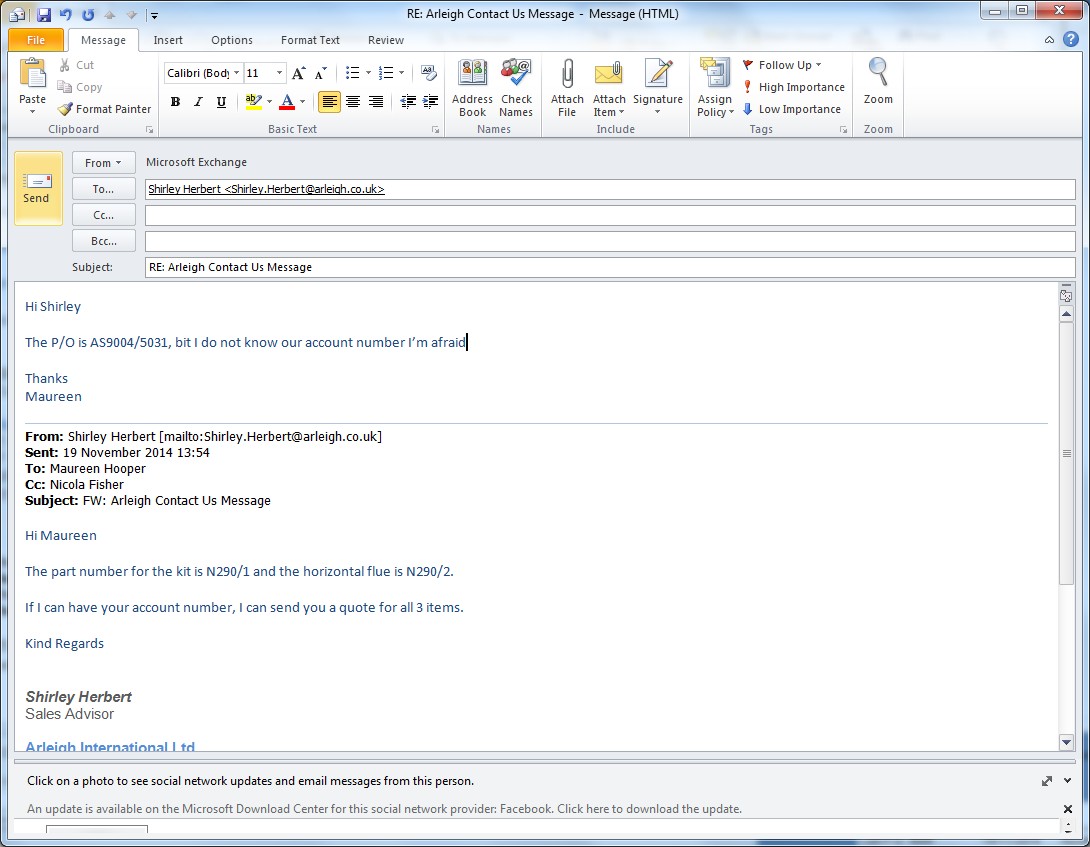The height and width of the screenshot is (847, 1090).
Task: Open the font name dropdown Calibri
Action: [236, 73]
